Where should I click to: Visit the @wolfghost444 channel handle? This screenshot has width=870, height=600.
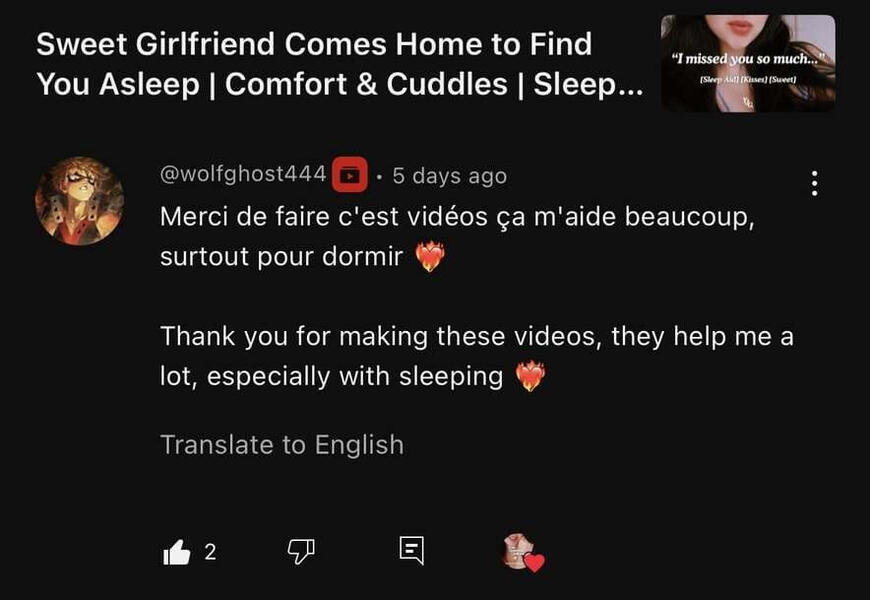243,174
